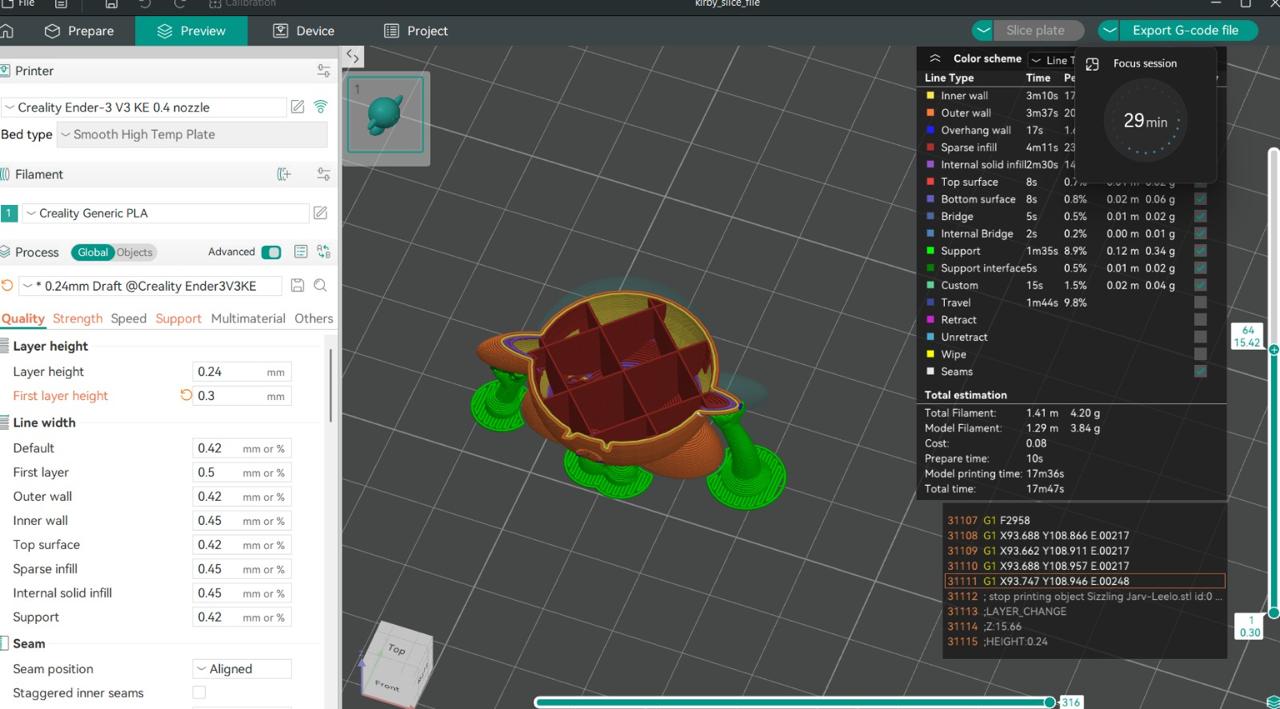Open filament settings sliders icon

coord(323,174)
